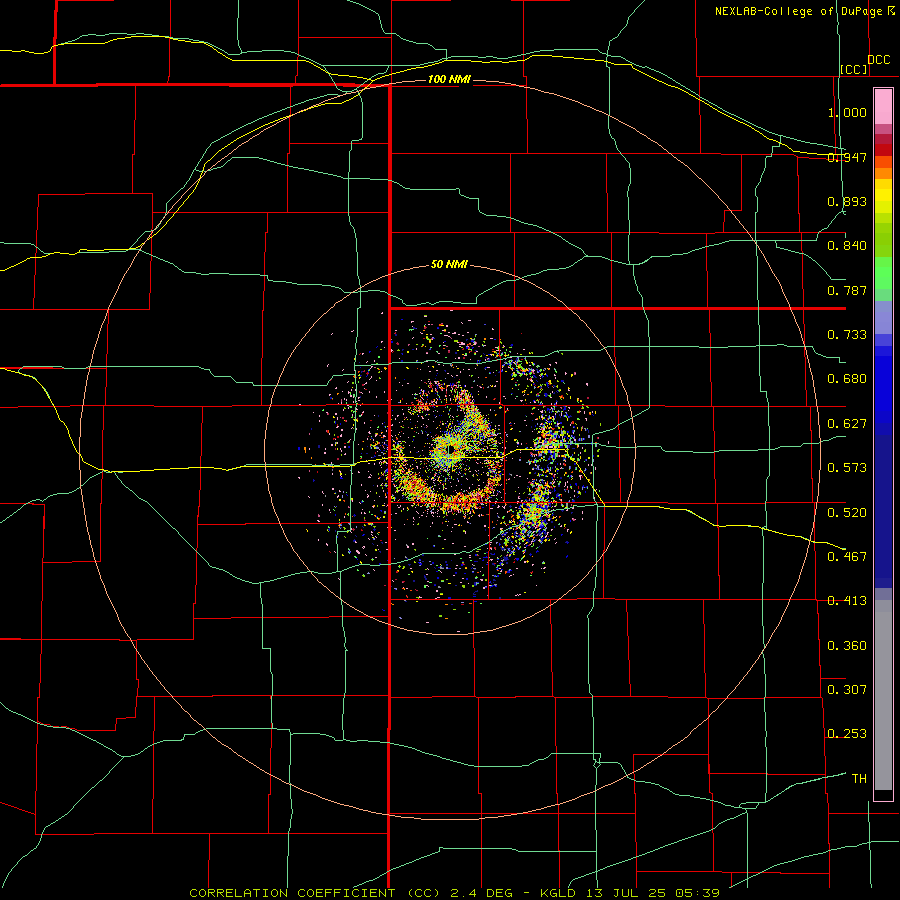
Task: Click the KGLD station identifier
Action: (x=558, y=893)
